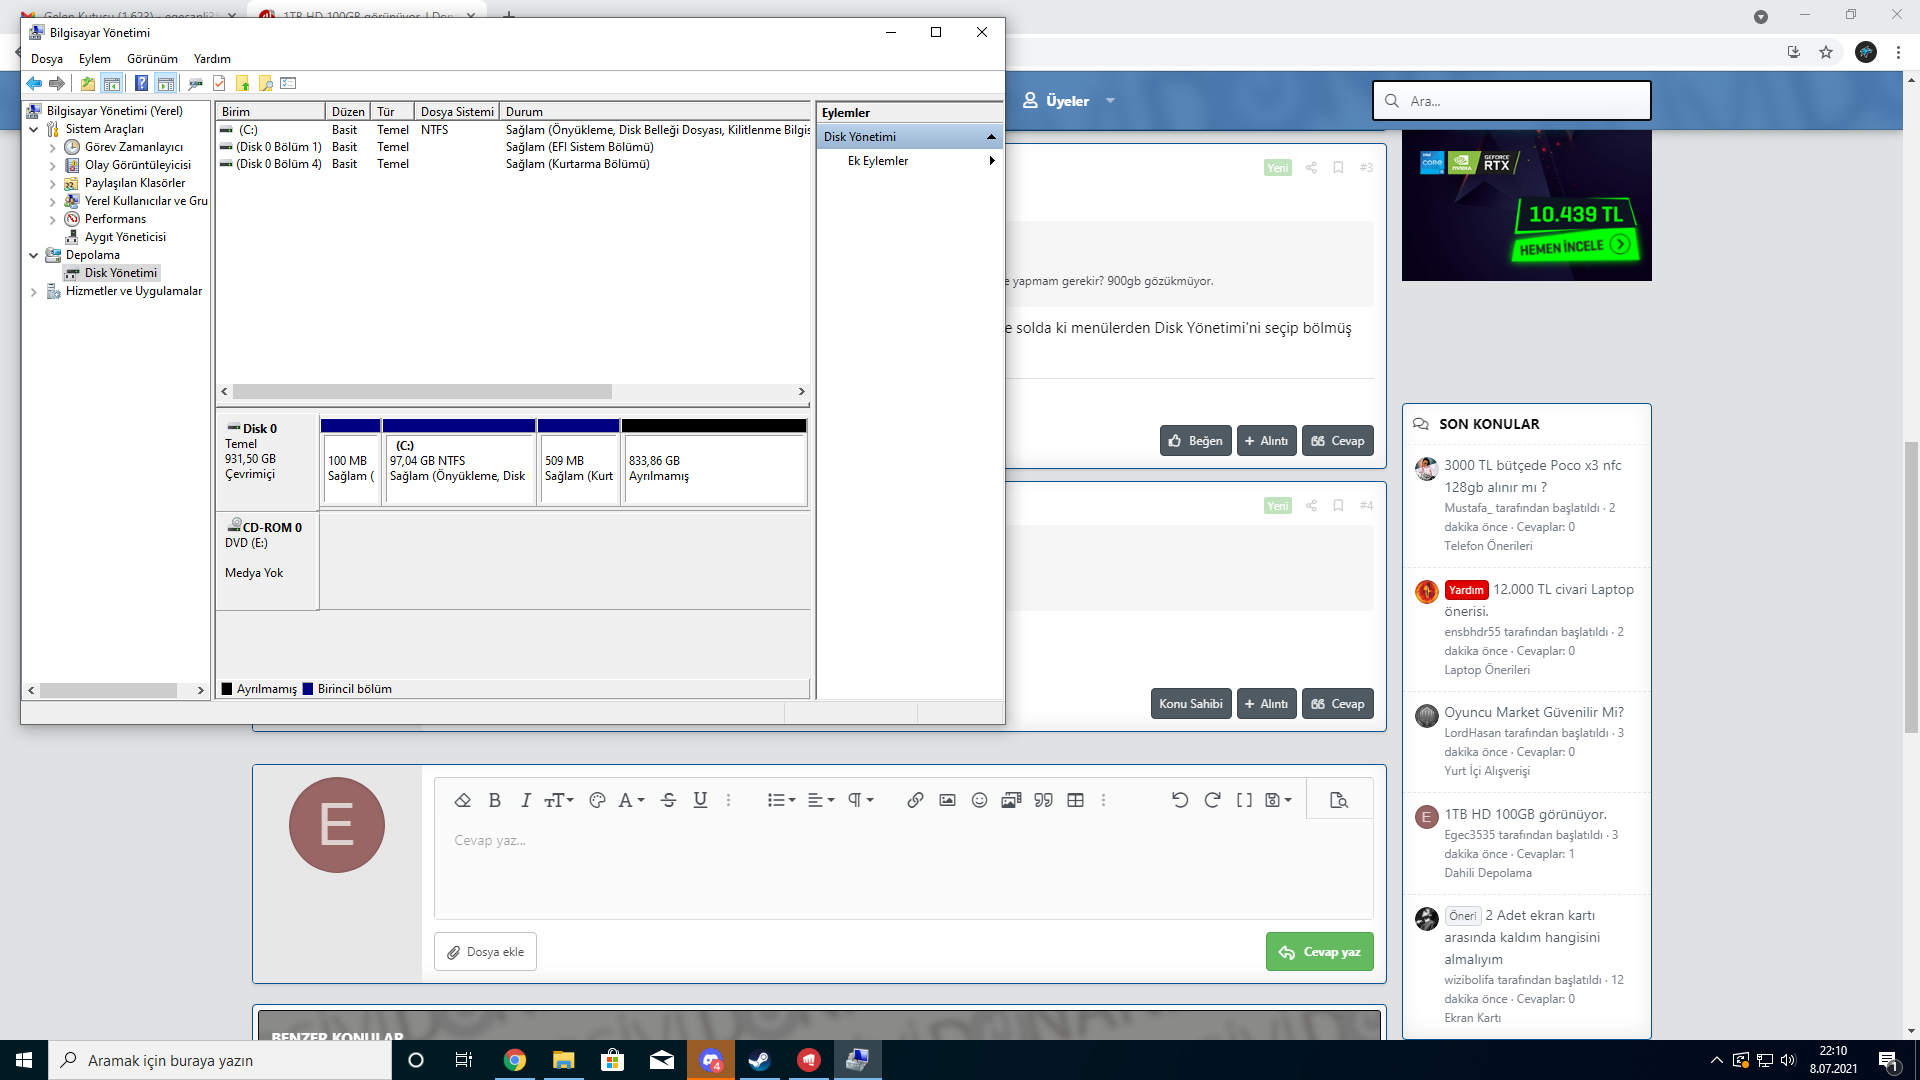Toggle Show/Hide Console Tree toolbar button
This screenshot has height=1080, width=1920.
112,84
